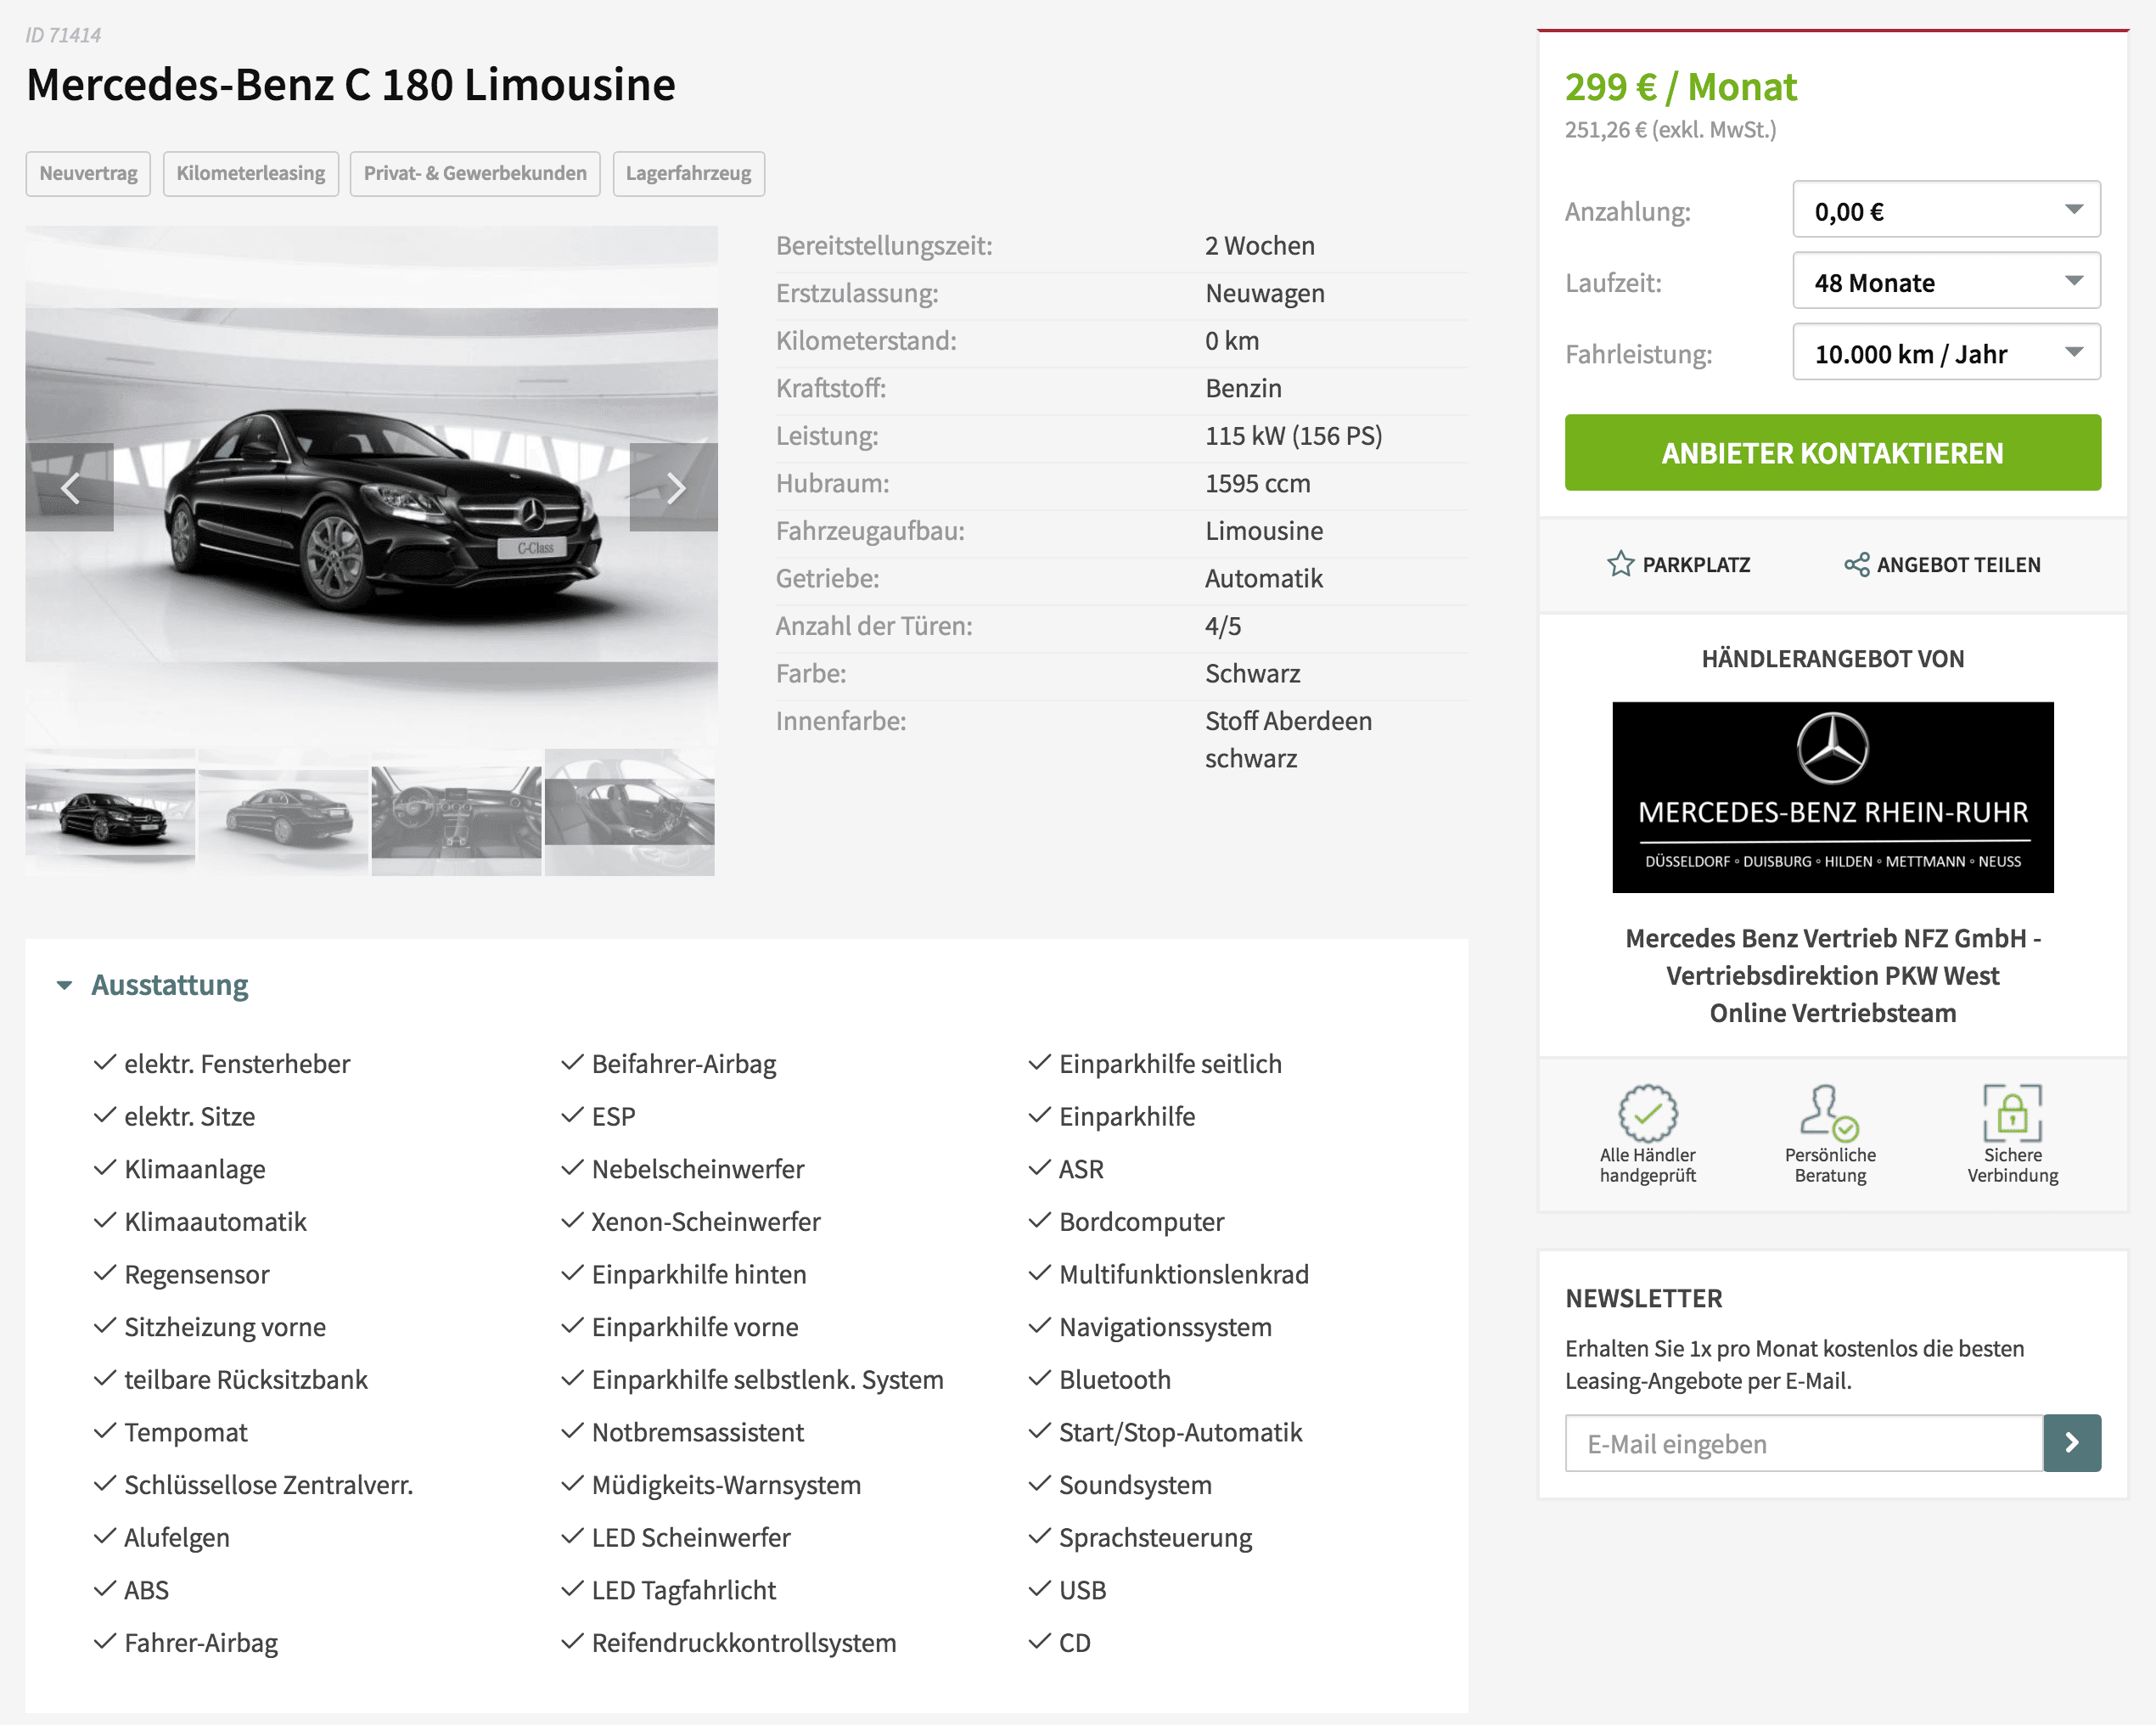2156x1725 pixels.
Task: Open the Laufzeit 48 Monate dropdown
Action: [x=1946, y=281]
